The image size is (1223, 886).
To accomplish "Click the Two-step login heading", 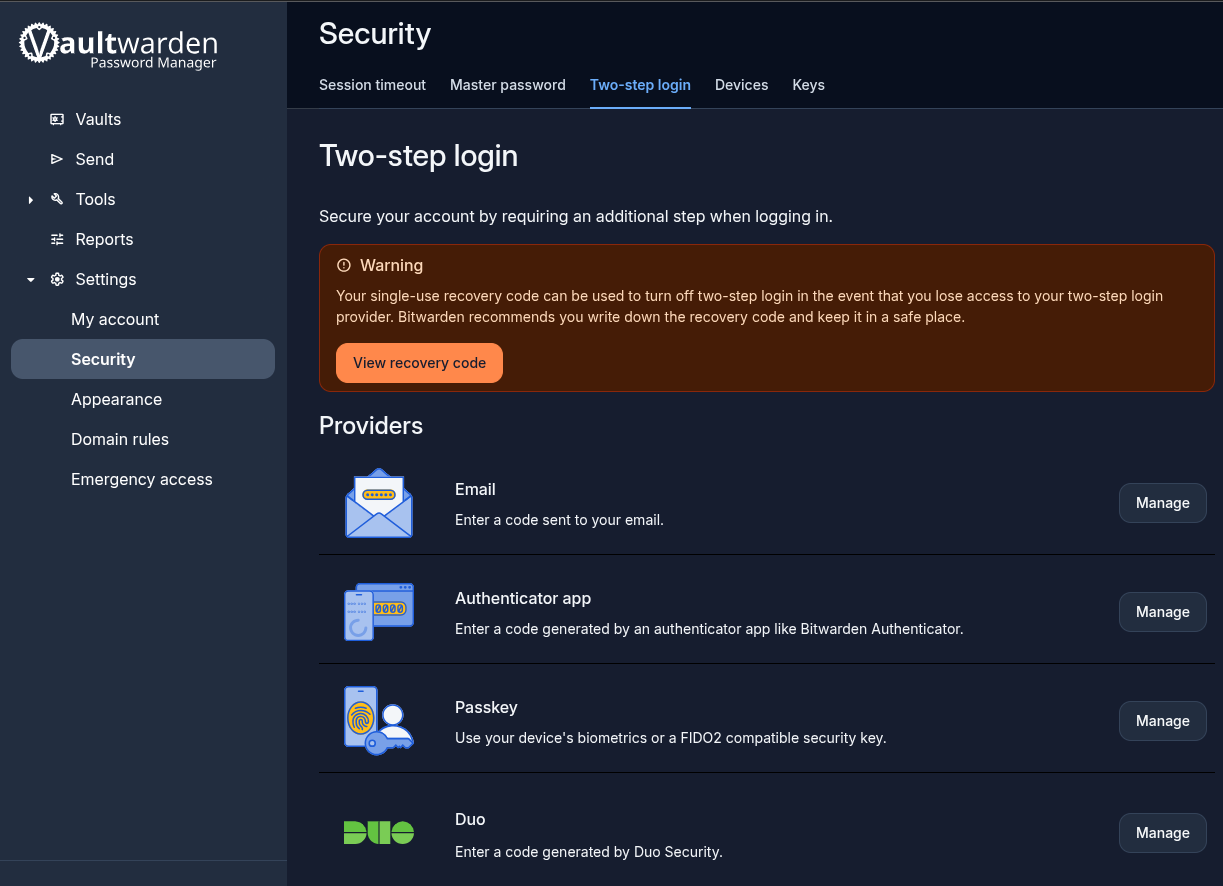I will 418,157.
